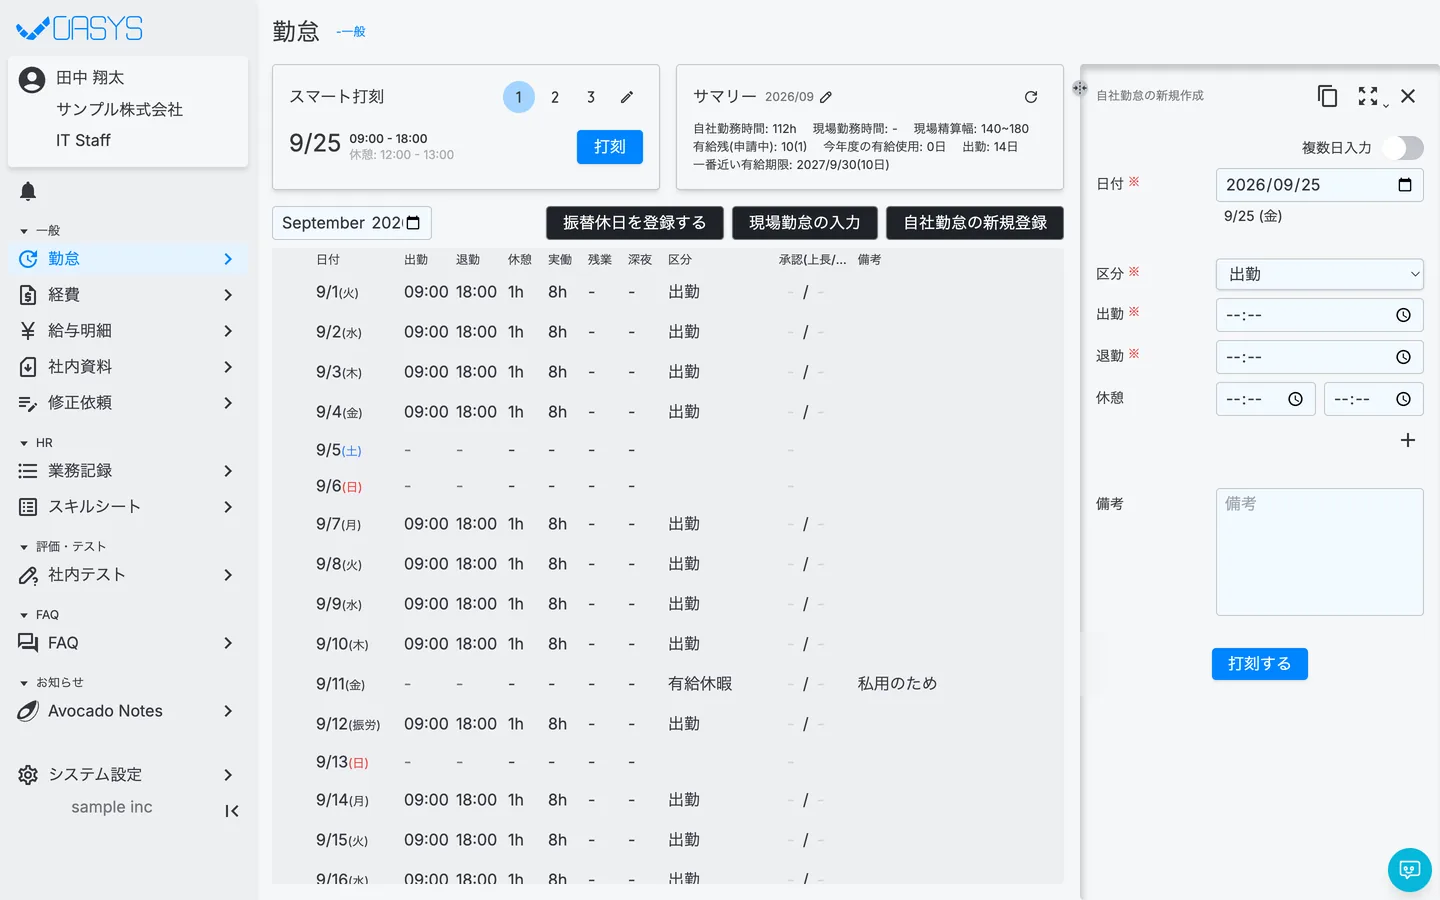1440x900 pixels.
Task: Expand the side panel to fullscreen
Action: [1368, 96]
